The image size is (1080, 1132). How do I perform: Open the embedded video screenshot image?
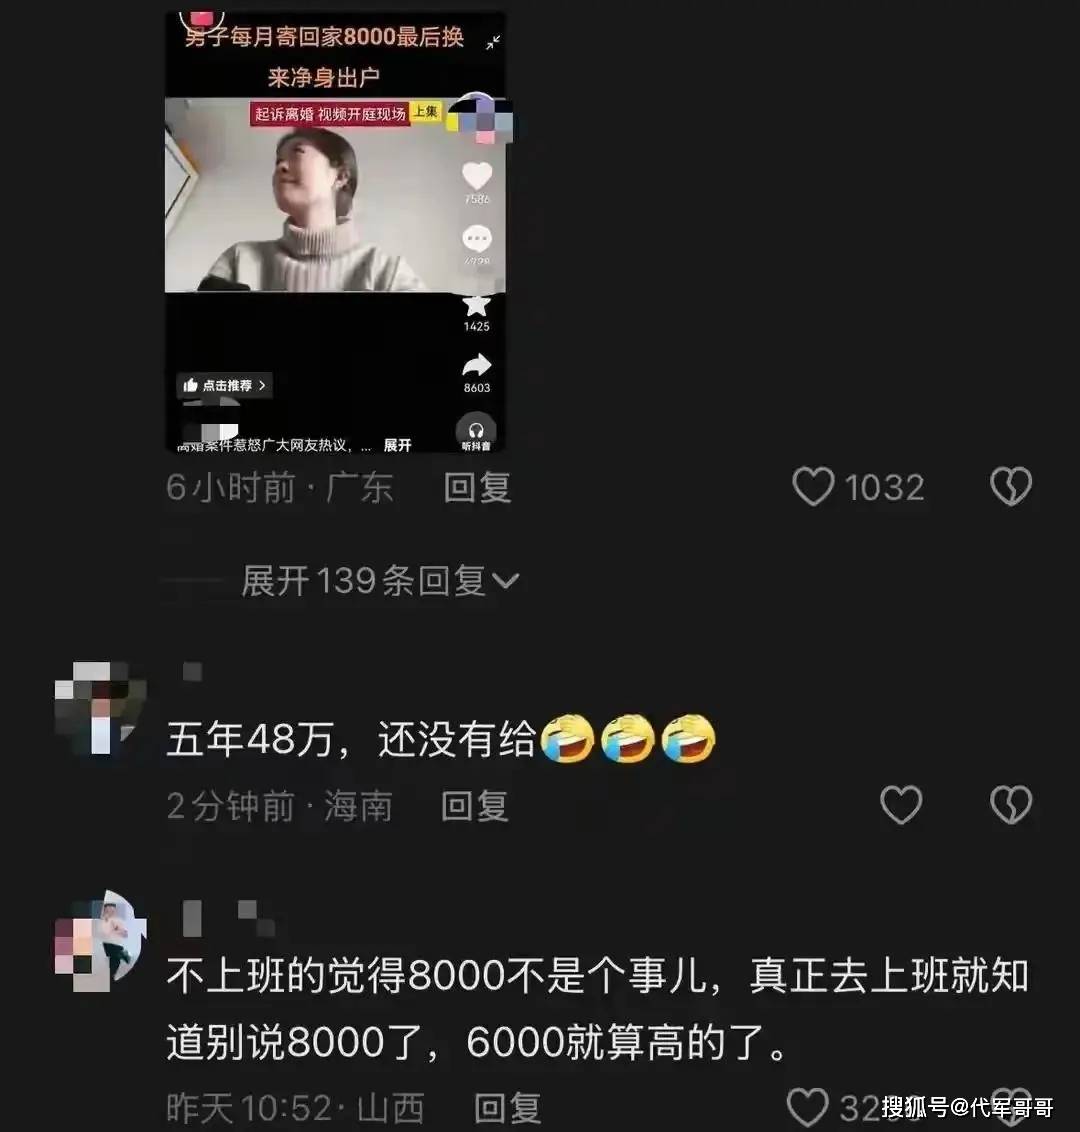336,232
